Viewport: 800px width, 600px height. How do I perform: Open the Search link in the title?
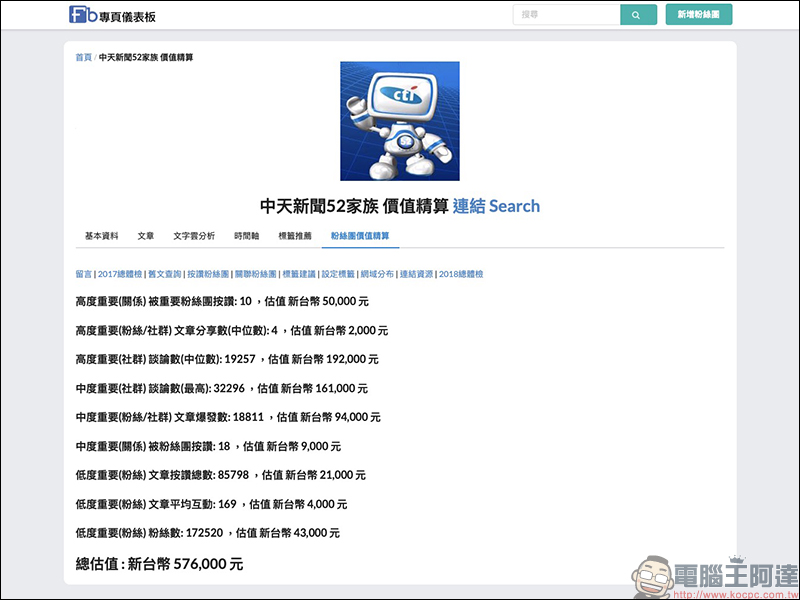[514, 206]
